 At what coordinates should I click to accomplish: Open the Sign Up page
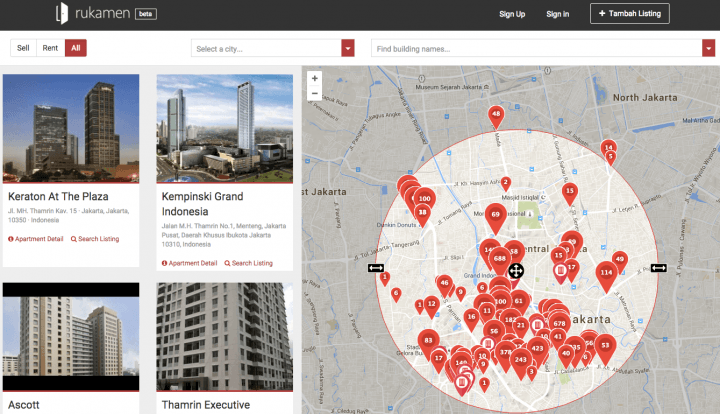512,14
